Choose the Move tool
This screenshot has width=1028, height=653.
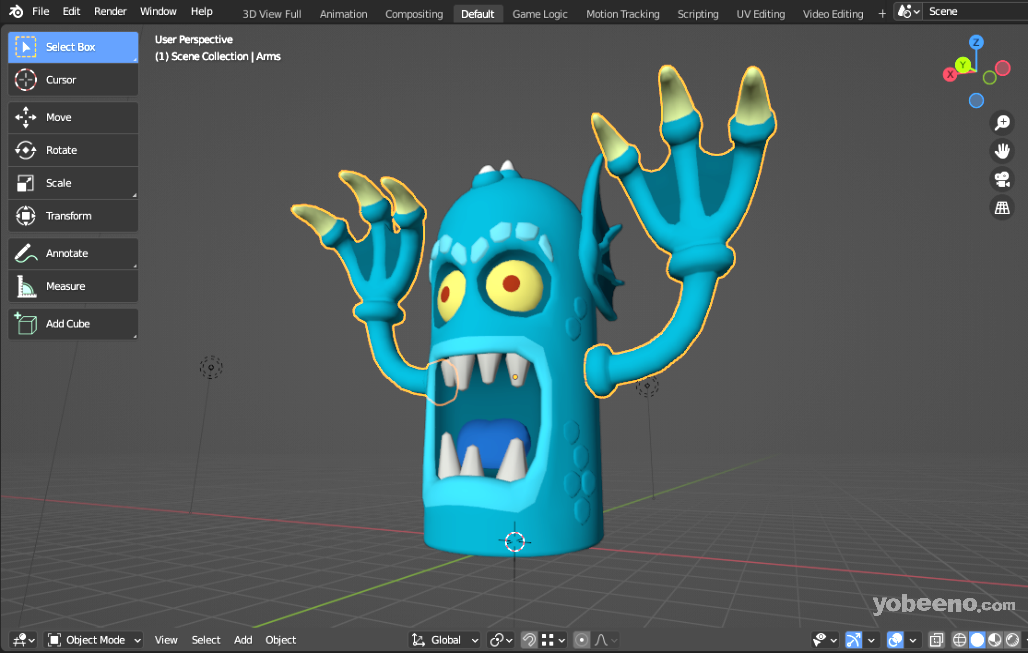(73, 117)
